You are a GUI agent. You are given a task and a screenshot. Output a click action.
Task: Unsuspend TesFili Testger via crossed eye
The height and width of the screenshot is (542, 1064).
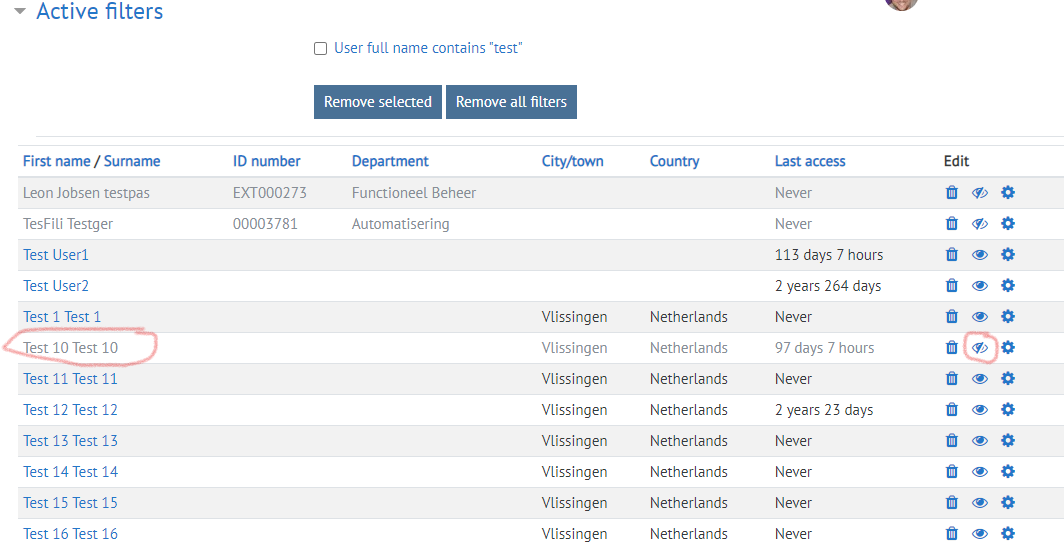click(979, 223)
